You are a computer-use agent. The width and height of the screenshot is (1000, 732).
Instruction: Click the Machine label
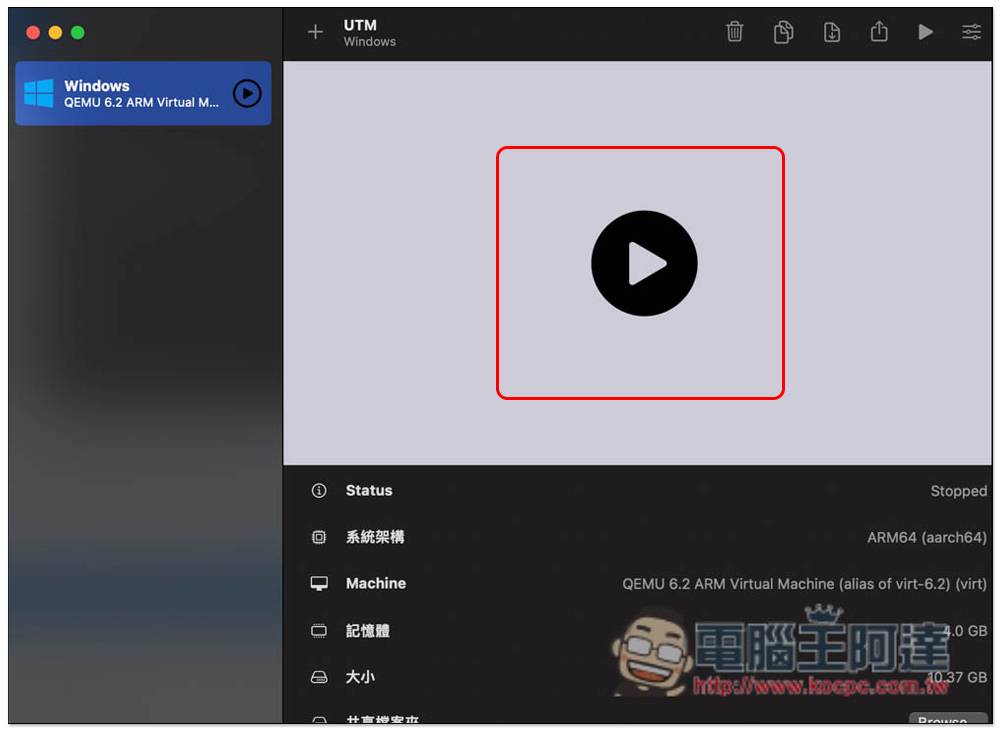(x=376, y=583)
